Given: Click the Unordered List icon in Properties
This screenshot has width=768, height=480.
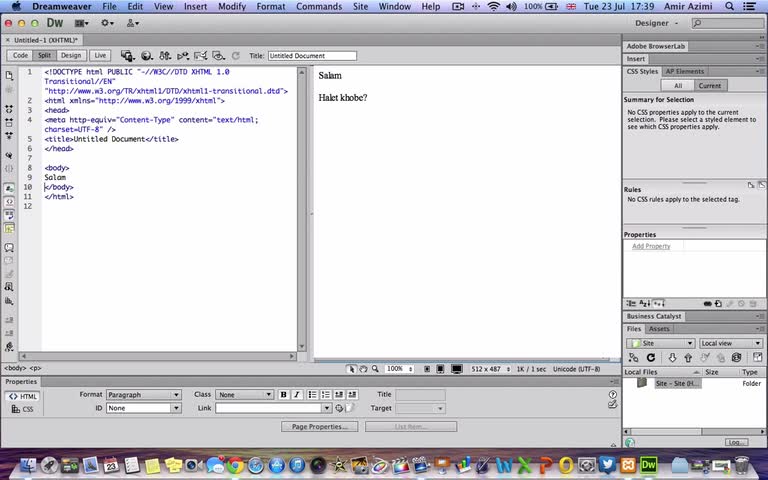Looking at the screenshot, I should (x=312, y=395).
